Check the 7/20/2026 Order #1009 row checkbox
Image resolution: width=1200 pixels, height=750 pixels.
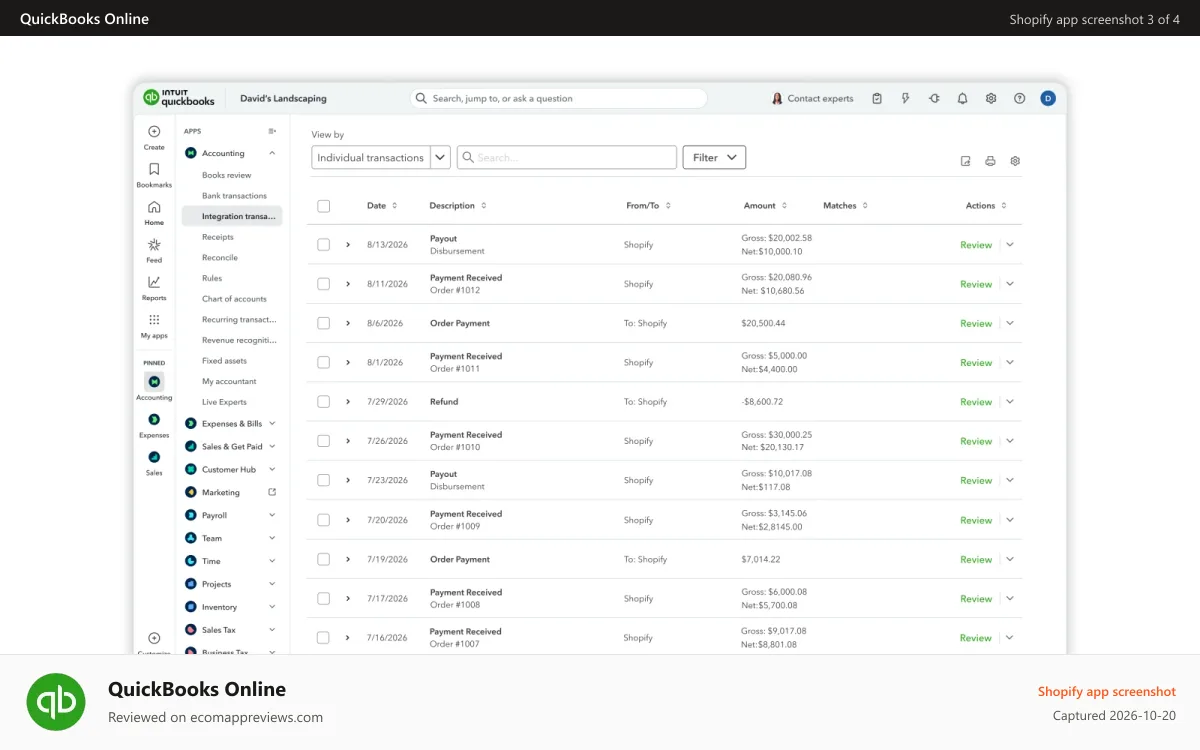pos(323,520)
